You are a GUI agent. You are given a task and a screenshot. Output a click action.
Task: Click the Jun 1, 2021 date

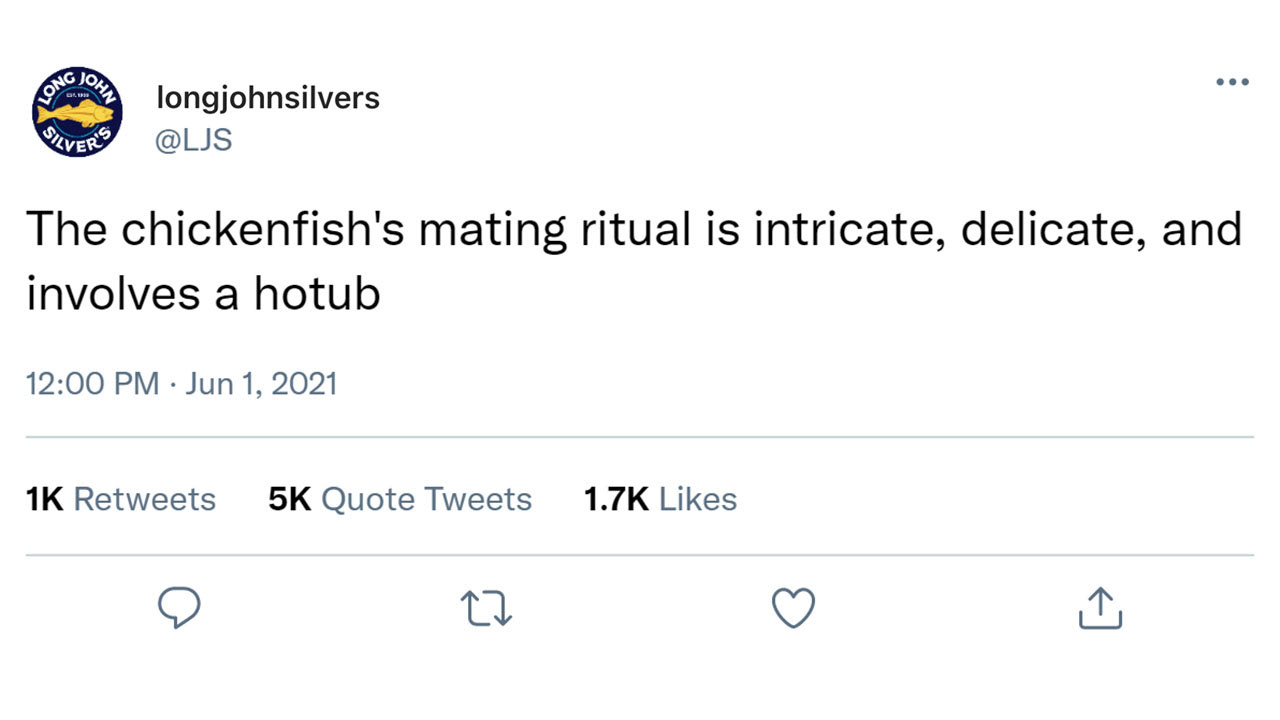pos(261,384)
